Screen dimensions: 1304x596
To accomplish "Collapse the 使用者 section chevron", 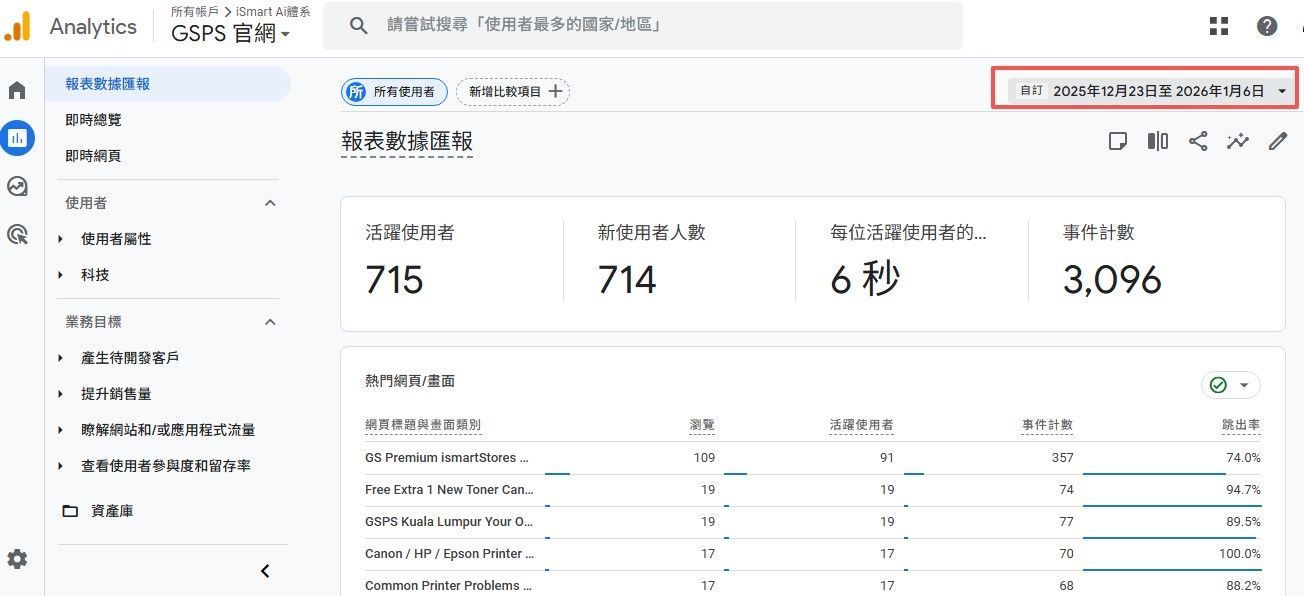I will click(269, 203).
